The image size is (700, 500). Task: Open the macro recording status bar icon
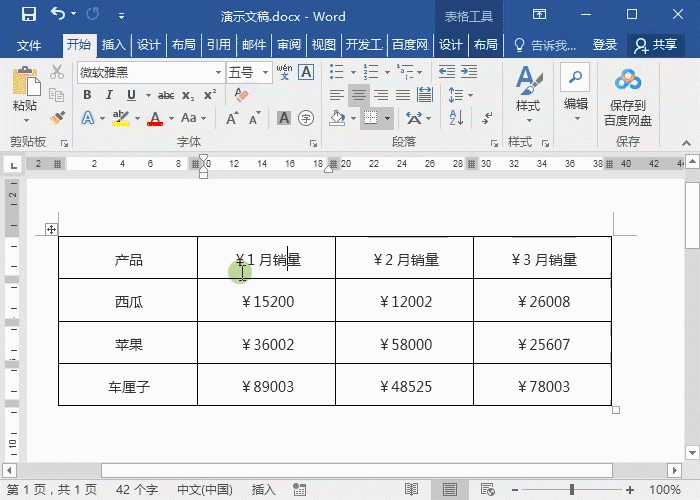coord(300,490)
